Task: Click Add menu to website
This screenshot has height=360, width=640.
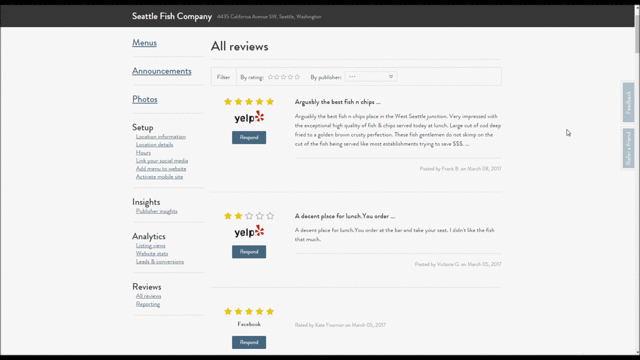Action: 161,169
